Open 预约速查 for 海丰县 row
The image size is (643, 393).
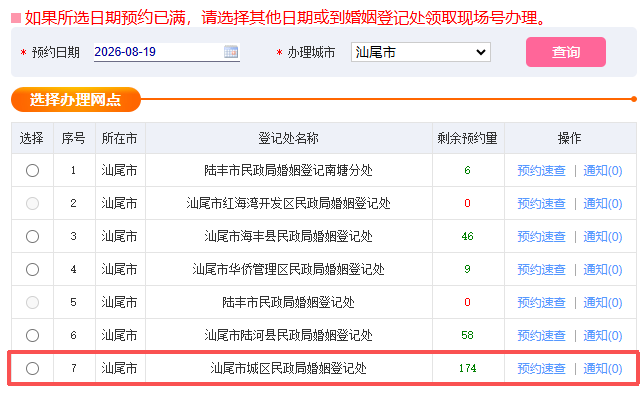coord(541,236)
